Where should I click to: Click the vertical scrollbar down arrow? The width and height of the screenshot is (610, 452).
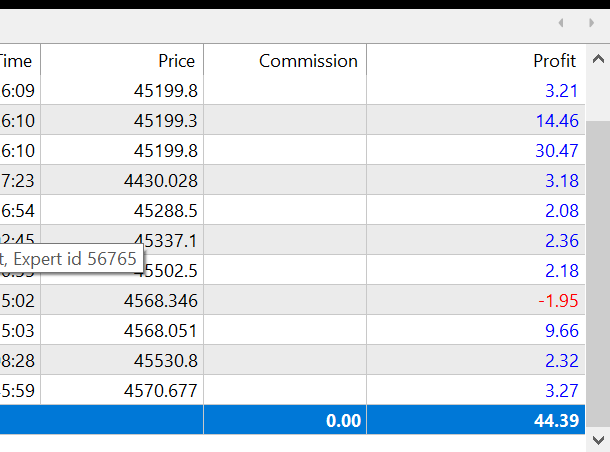click(597, 439)
